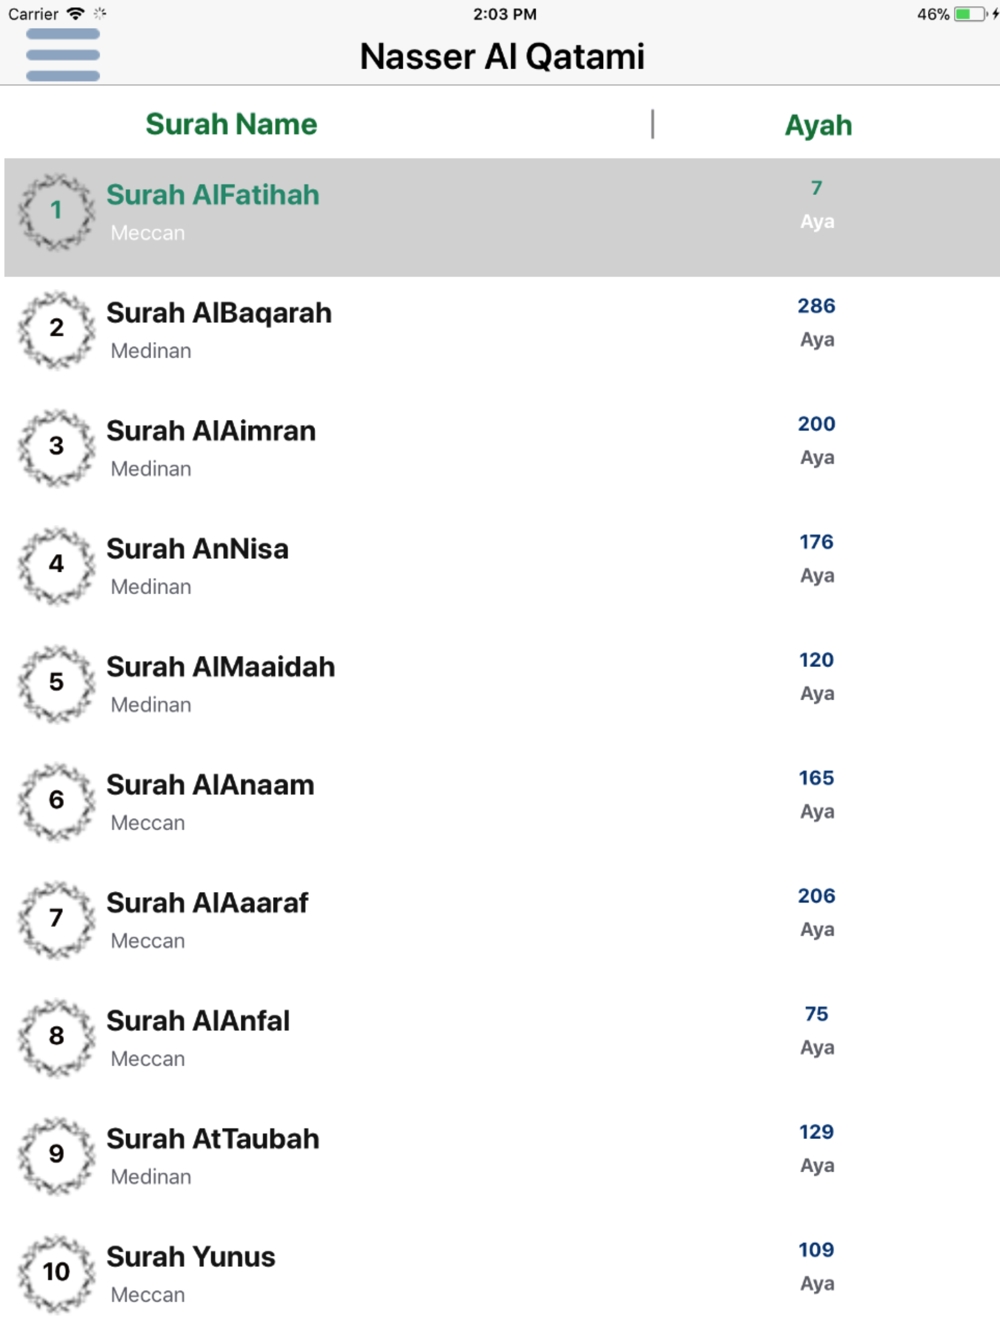Click the wreath badge numbered 9
The width and height of the screenshot is (1000, 1334).
[57, 1155]
